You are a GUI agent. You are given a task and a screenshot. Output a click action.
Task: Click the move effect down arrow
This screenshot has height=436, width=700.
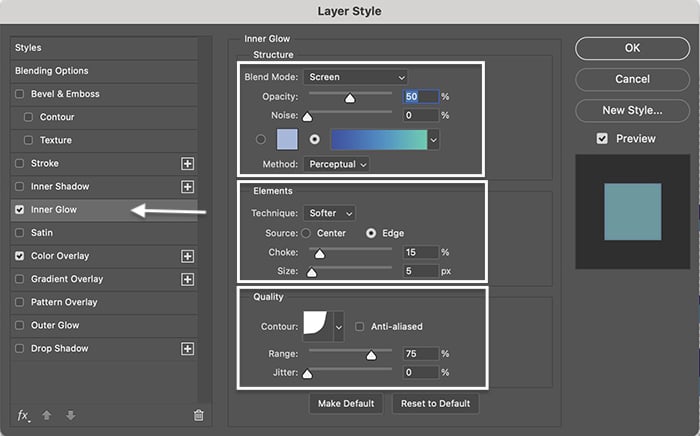pyautogui.click(x=71, y=415)
